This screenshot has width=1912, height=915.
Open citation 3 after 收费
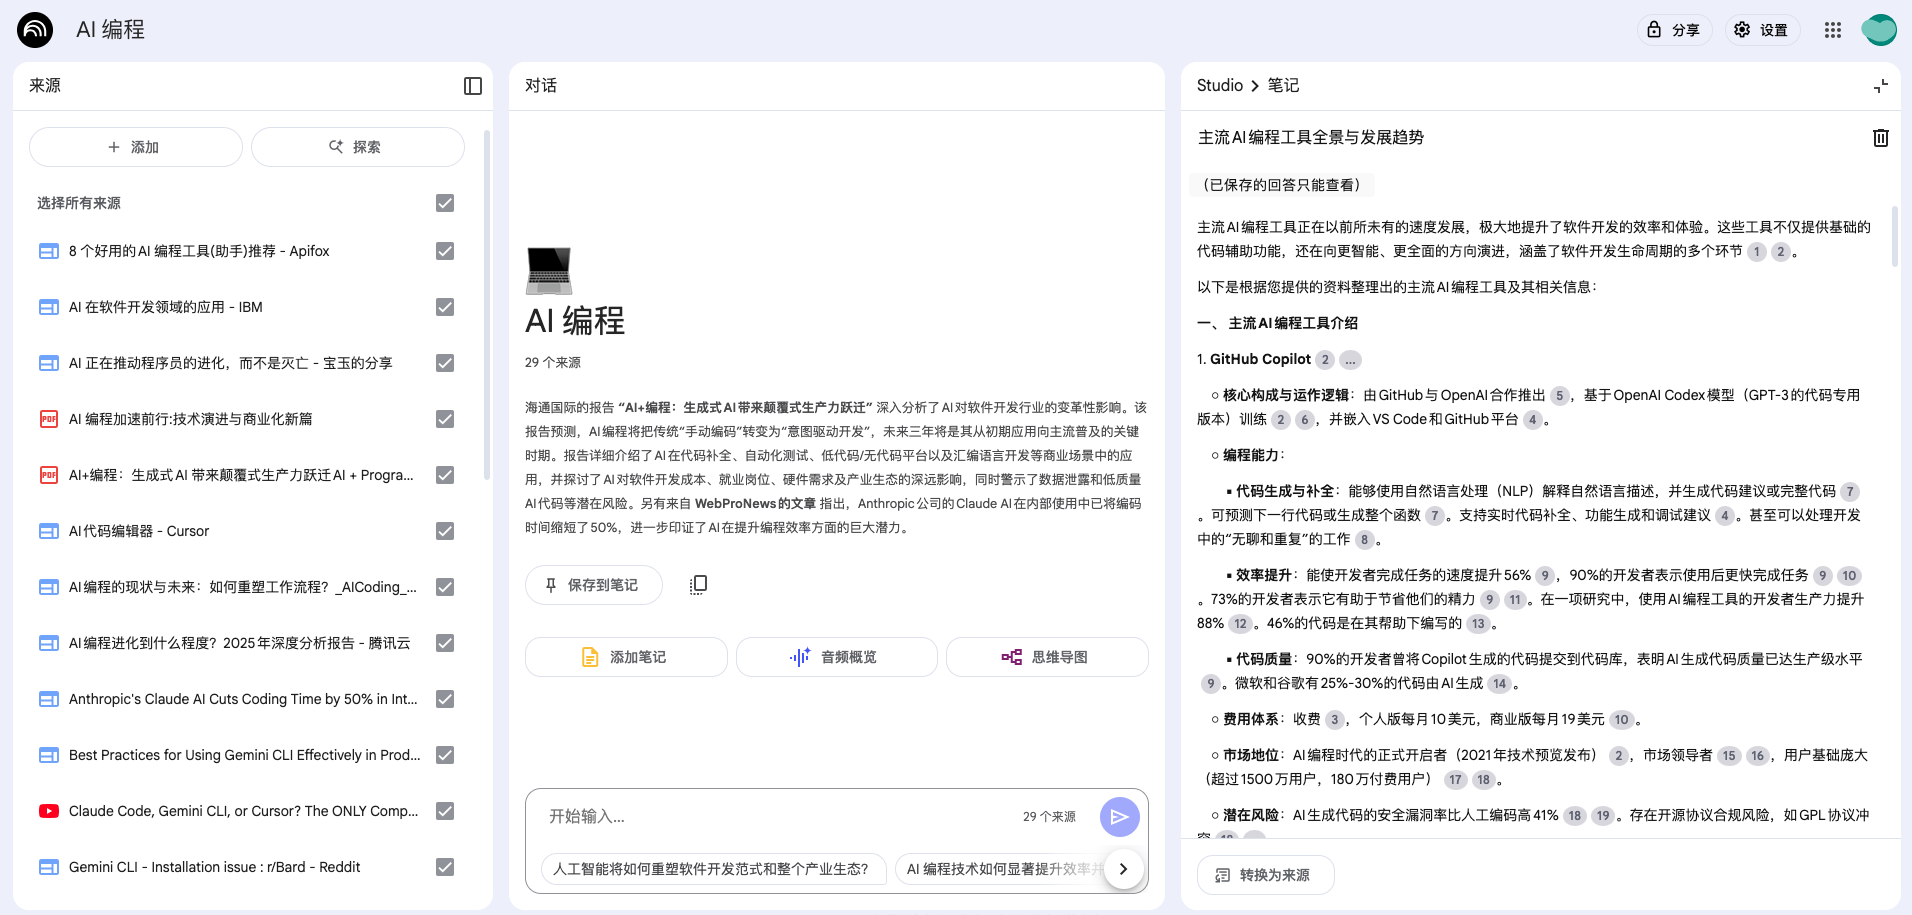[x=1335, y=720]
